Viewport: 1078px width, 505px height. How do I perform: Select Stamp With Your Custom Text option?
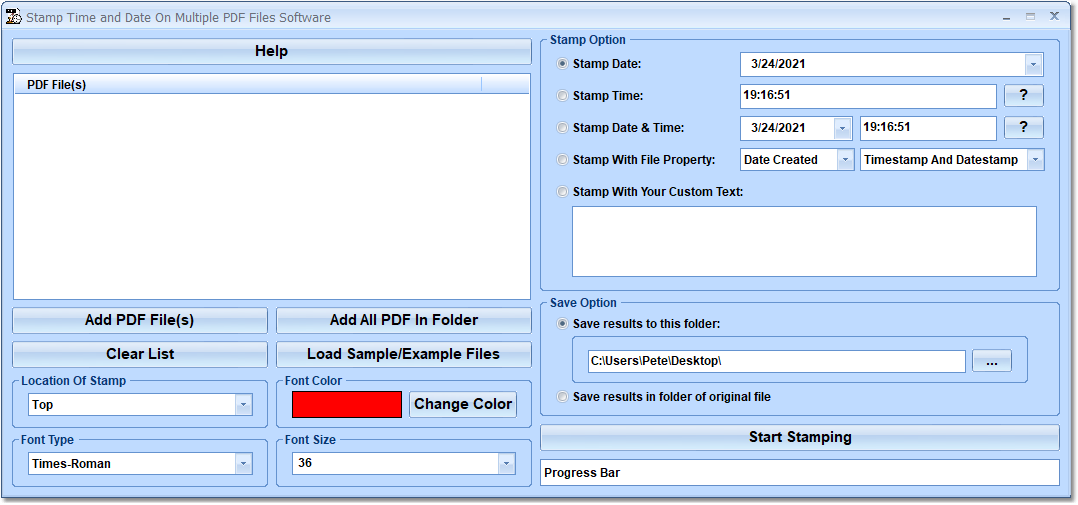(563, 192)
